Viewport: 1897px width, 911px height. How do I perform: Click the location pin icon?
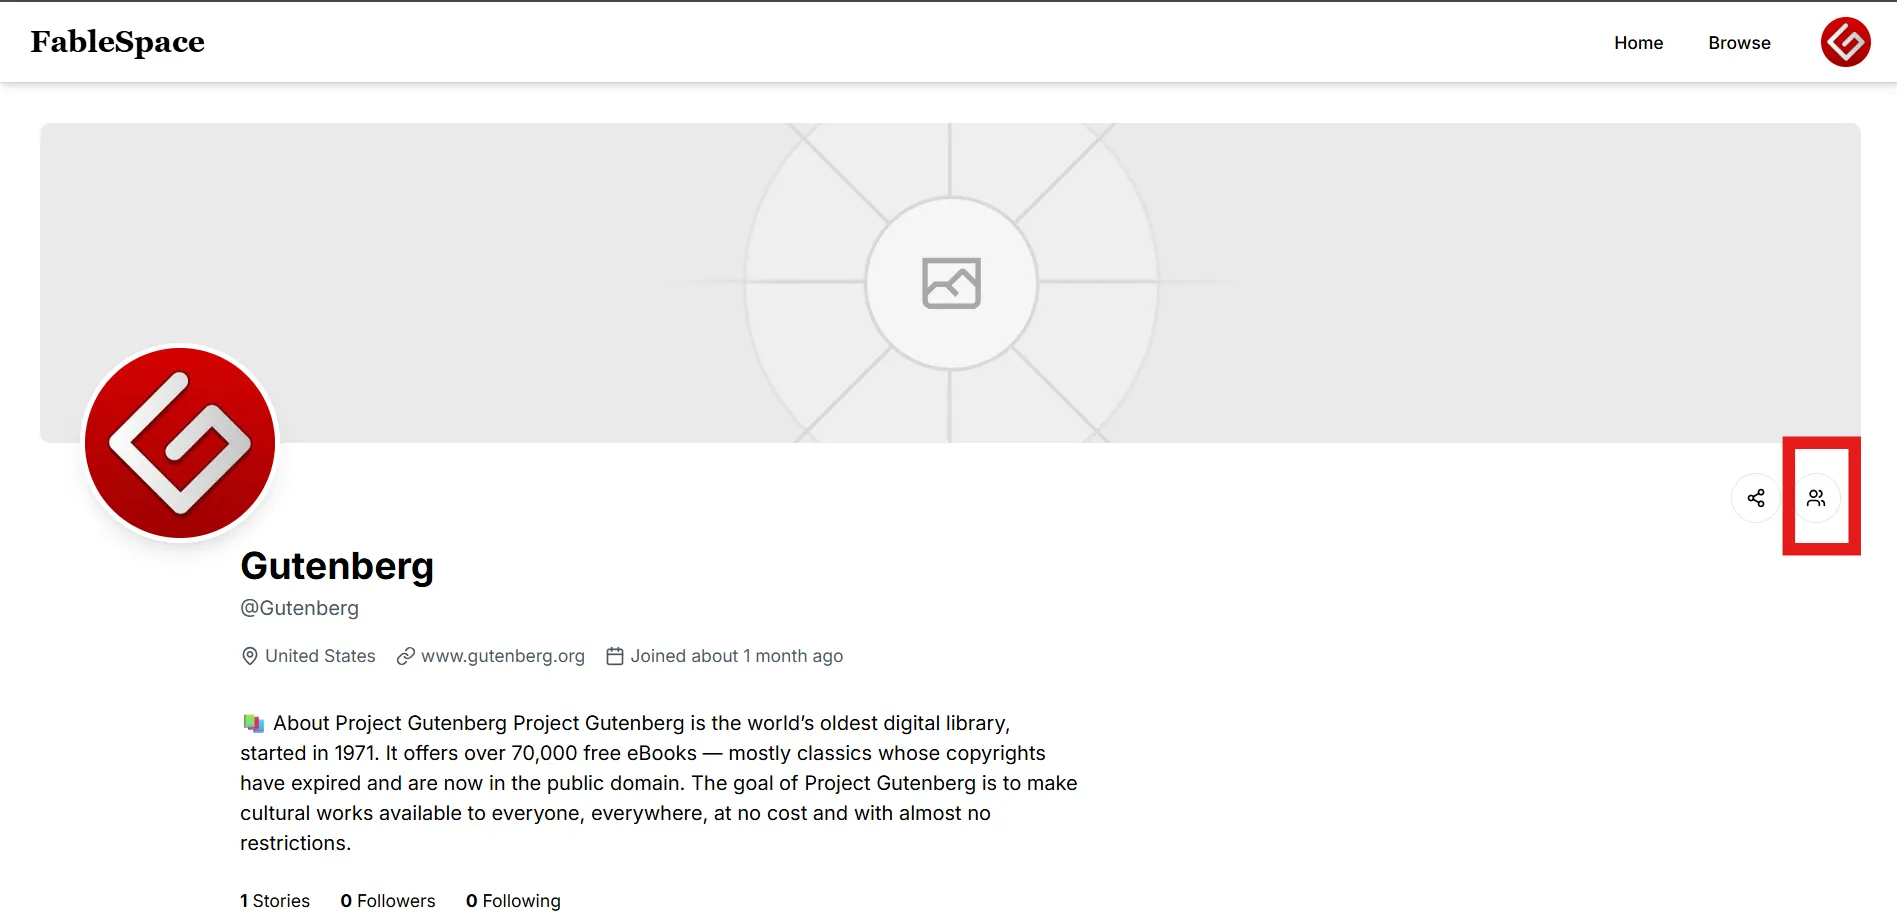[250, 656]
